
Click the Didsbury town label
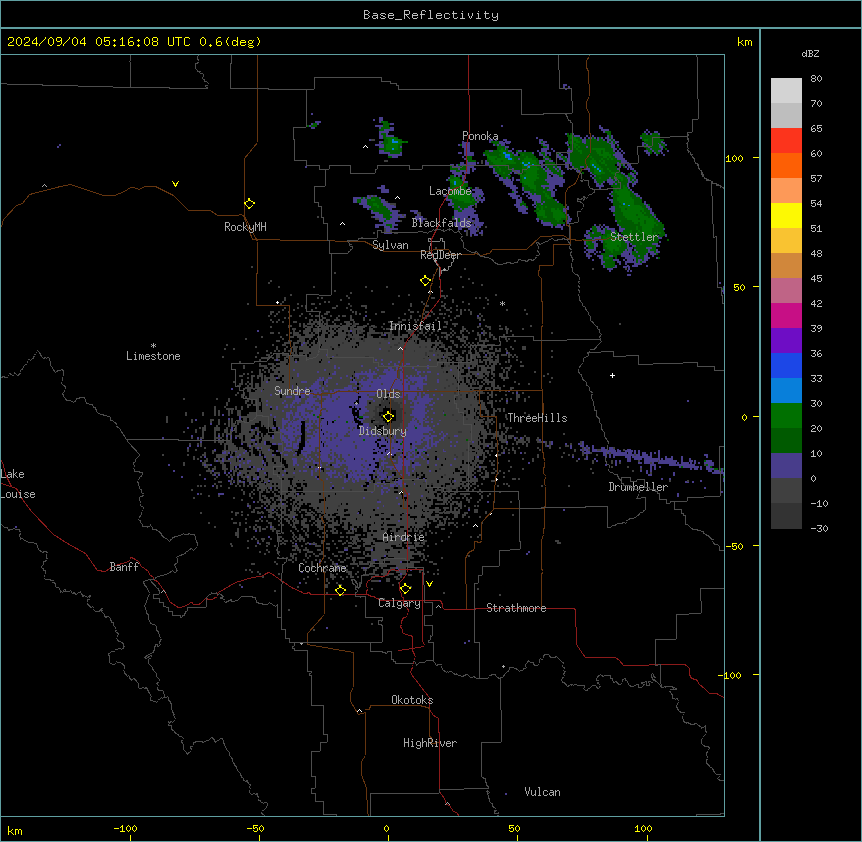[383, 431]
